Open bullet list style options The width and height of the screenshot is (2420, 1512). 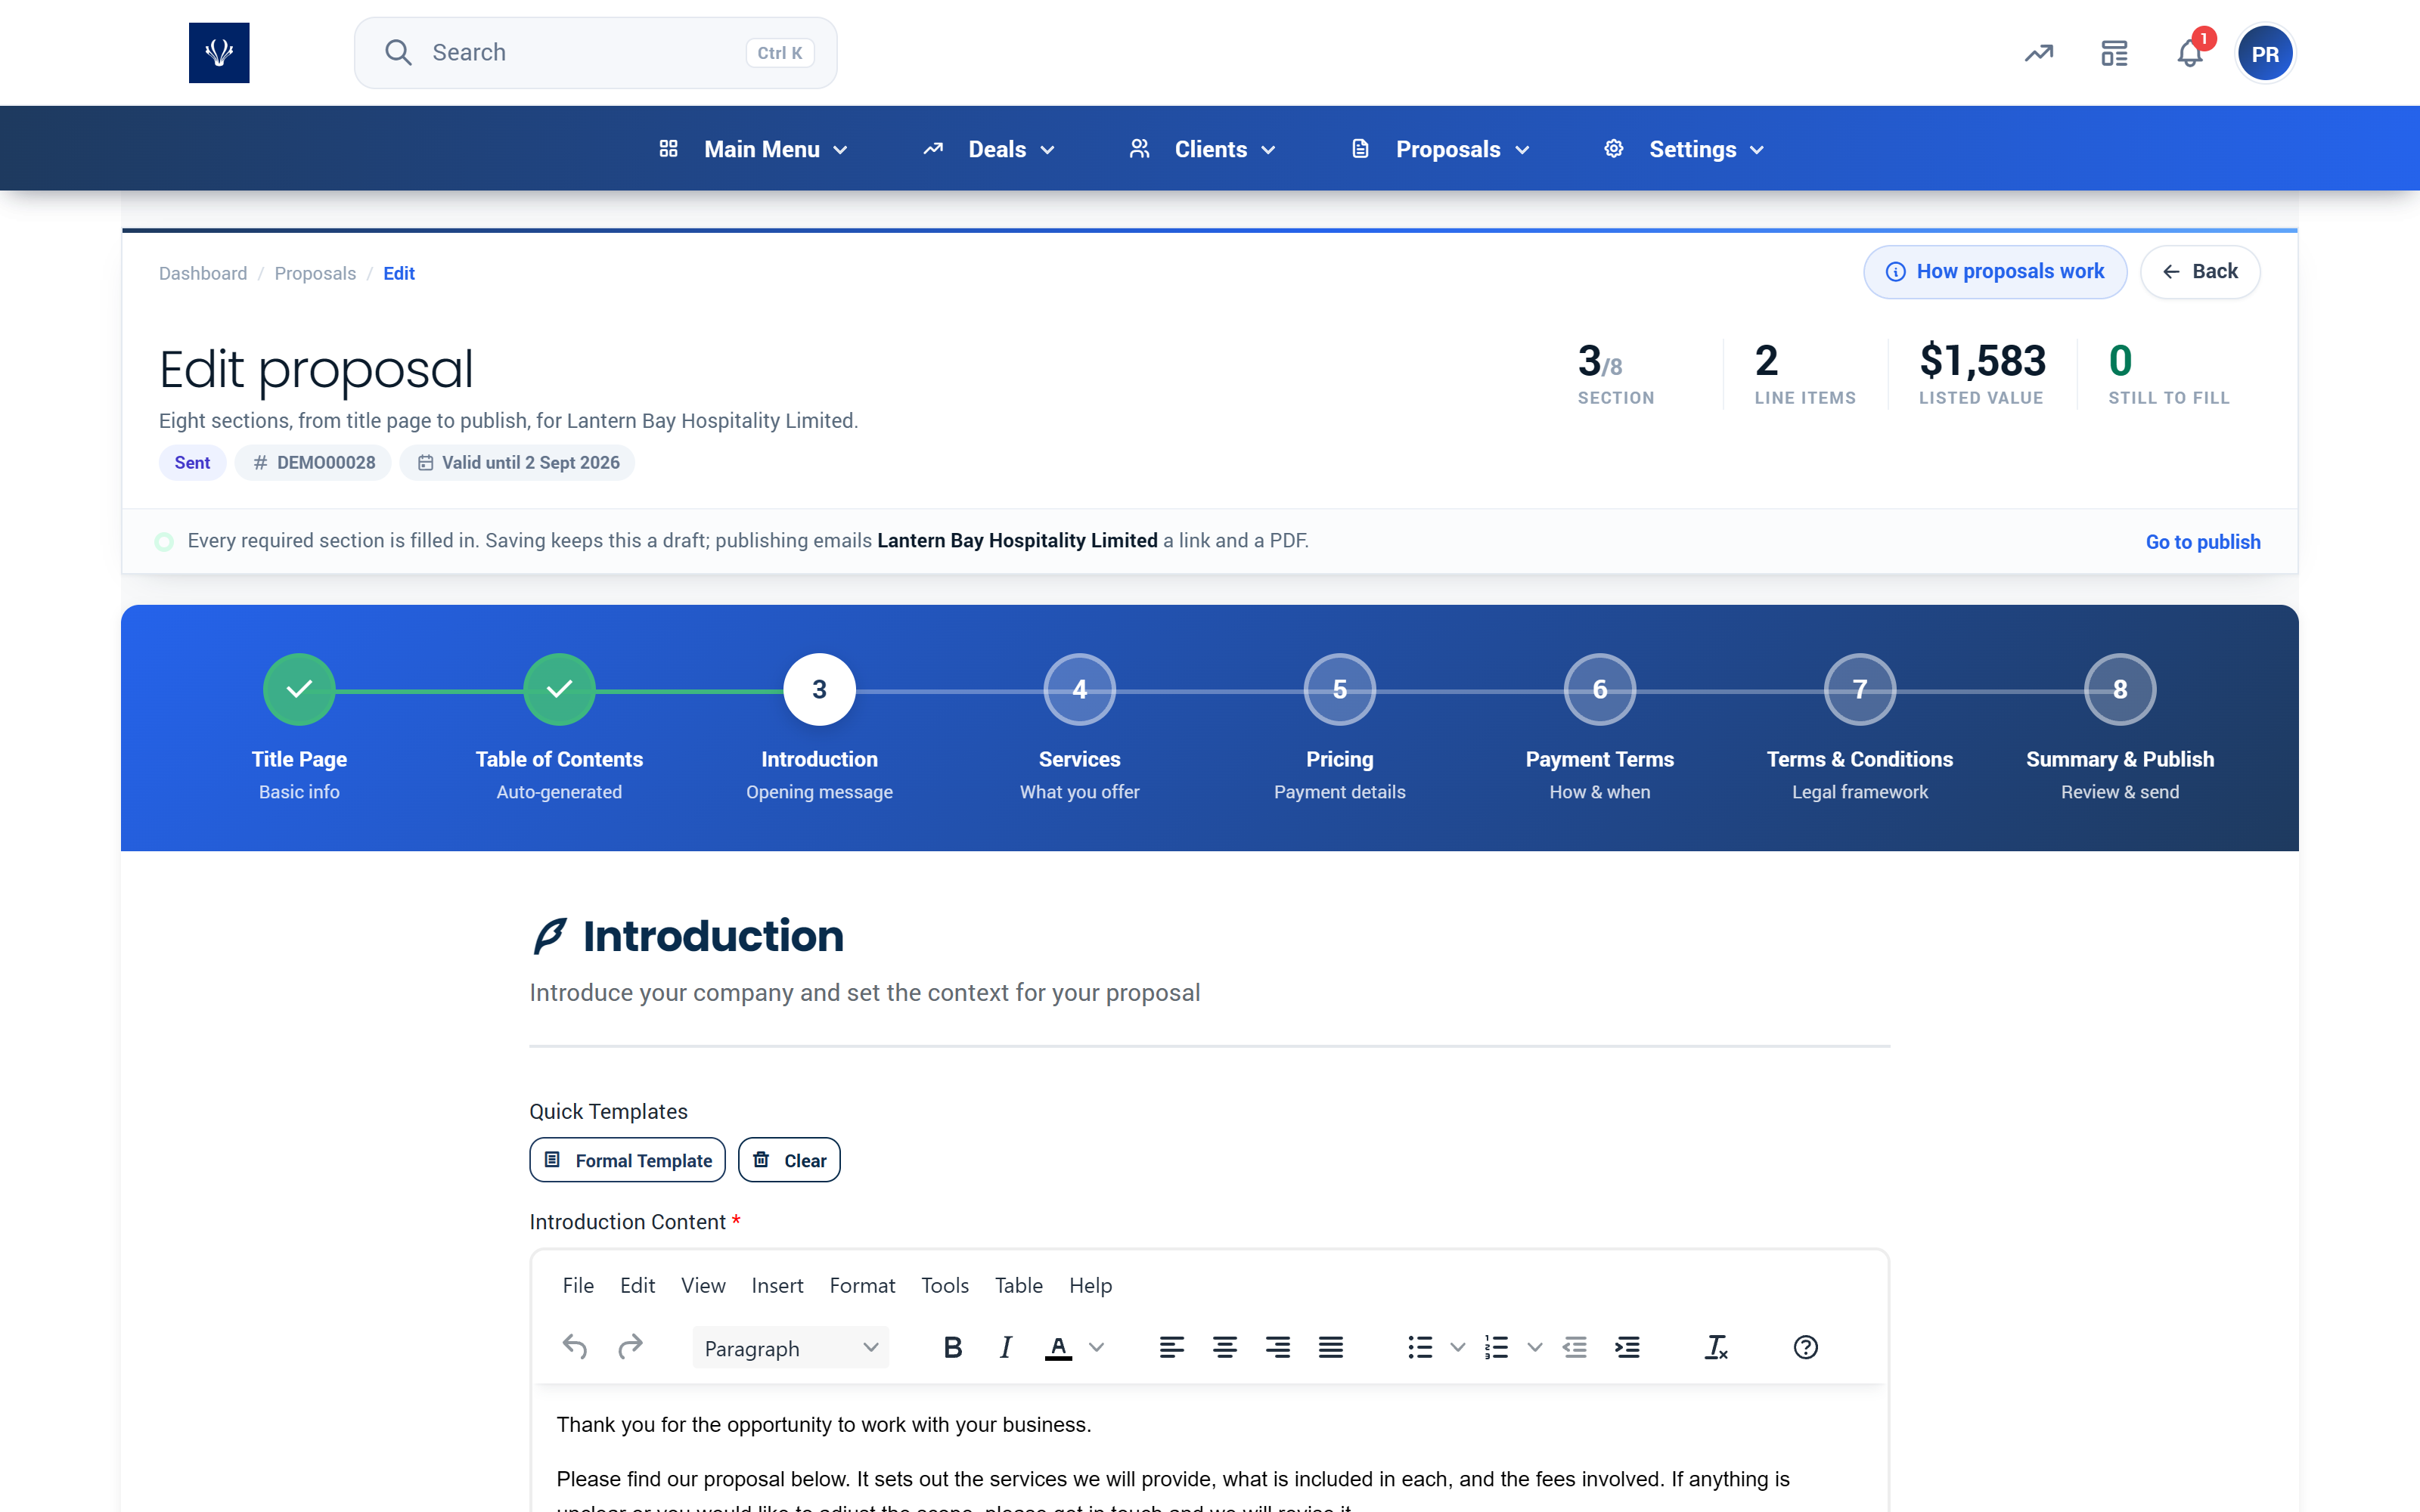tap(1458, 1347)
